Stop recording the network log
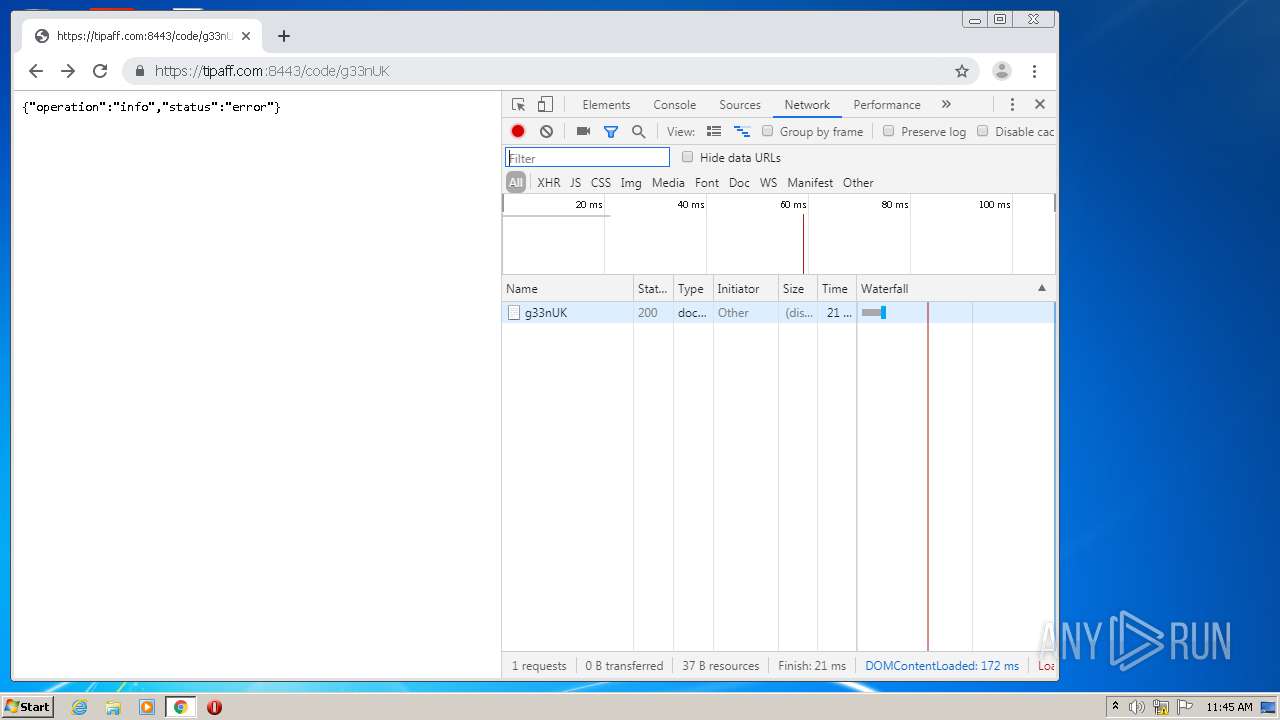 click(x=518, y=131)
